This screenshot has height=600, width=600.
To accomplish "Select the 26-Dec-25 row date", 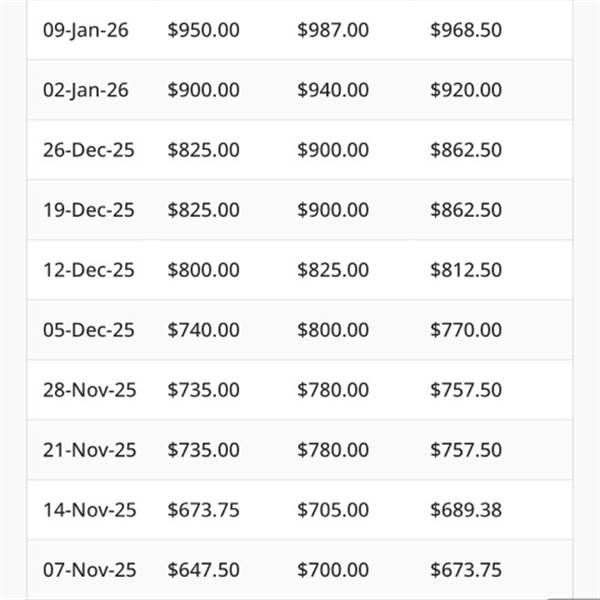I will pos(88,150).
